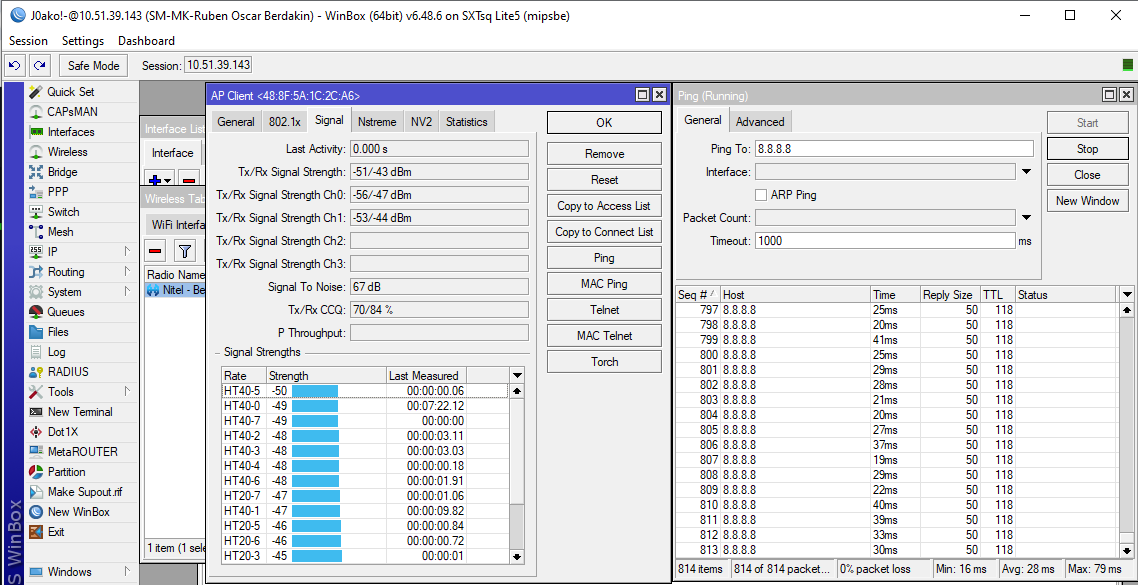The height and width of the screenshot is (585, 1138).
Task: Click the filter funnel icon in Wireless Tables
Action: (185, 250)
